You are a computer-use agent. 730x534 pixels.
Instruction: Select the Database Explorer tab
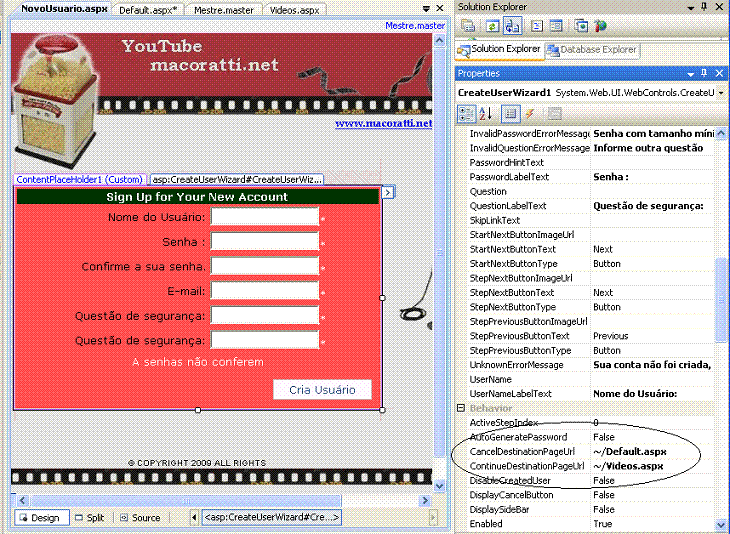pyautogui.click(x=592, y=50)
